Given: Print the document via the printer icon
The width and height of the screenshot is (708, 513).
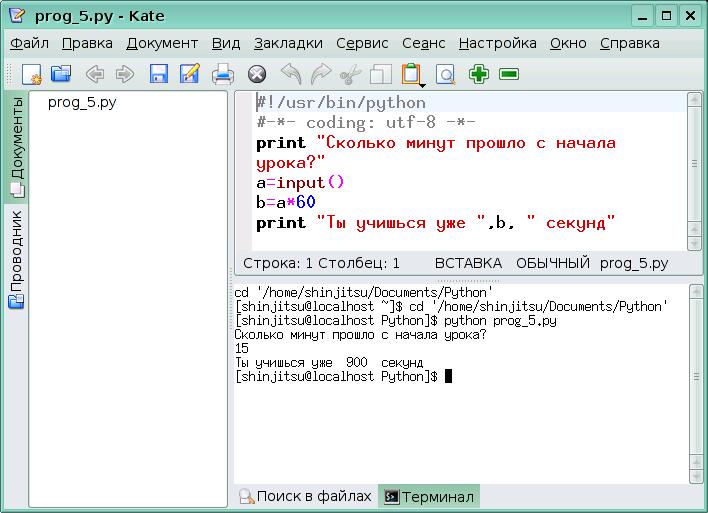Looking at the screenshot, I should coord(223,74).
